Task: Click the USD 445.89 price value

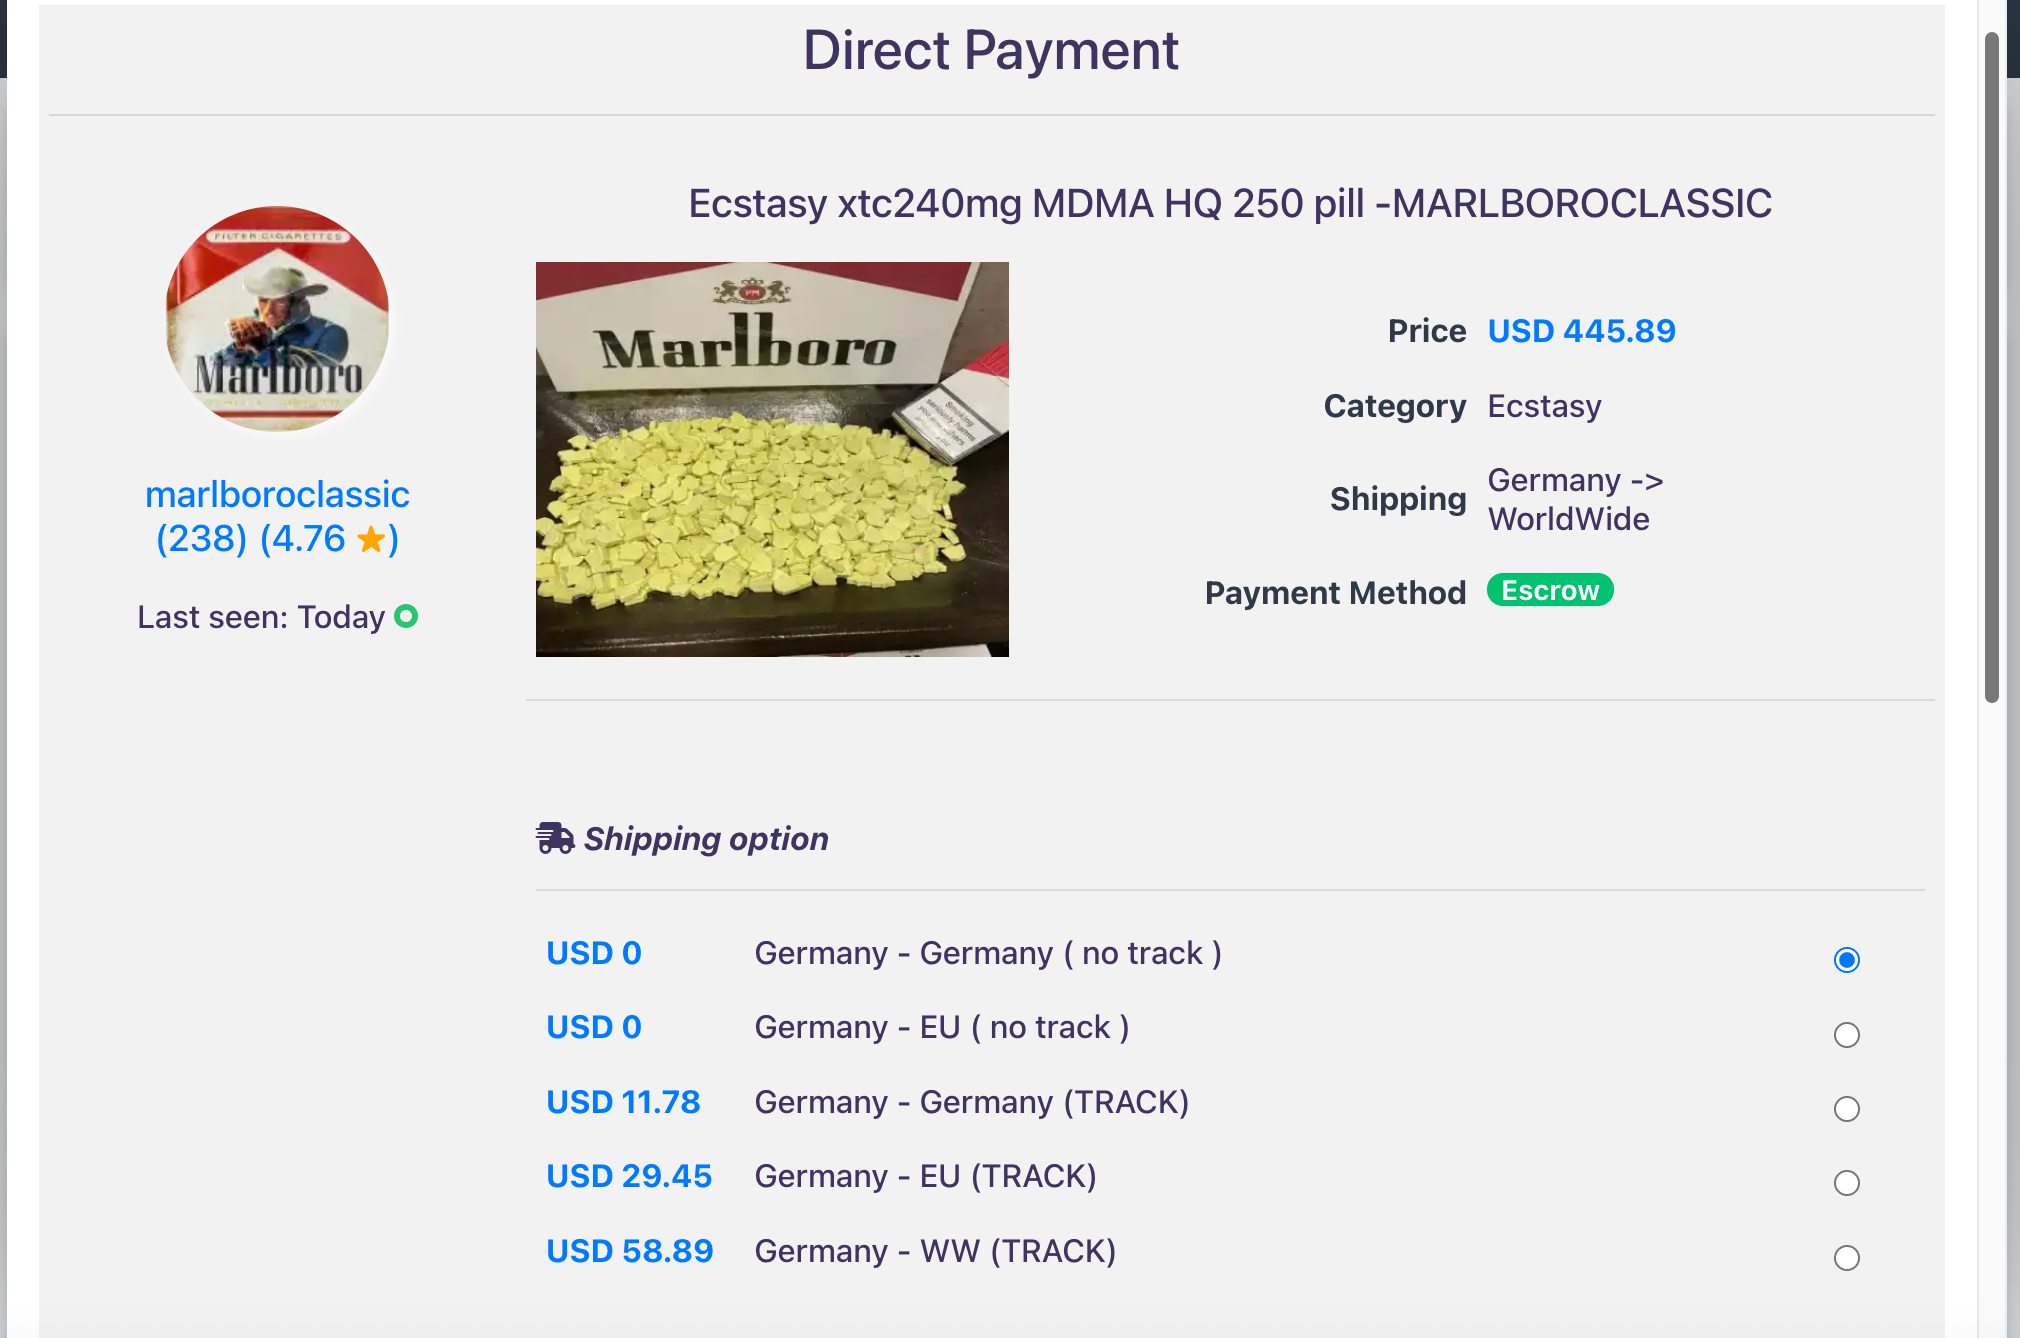Action: pos(1581,331)
